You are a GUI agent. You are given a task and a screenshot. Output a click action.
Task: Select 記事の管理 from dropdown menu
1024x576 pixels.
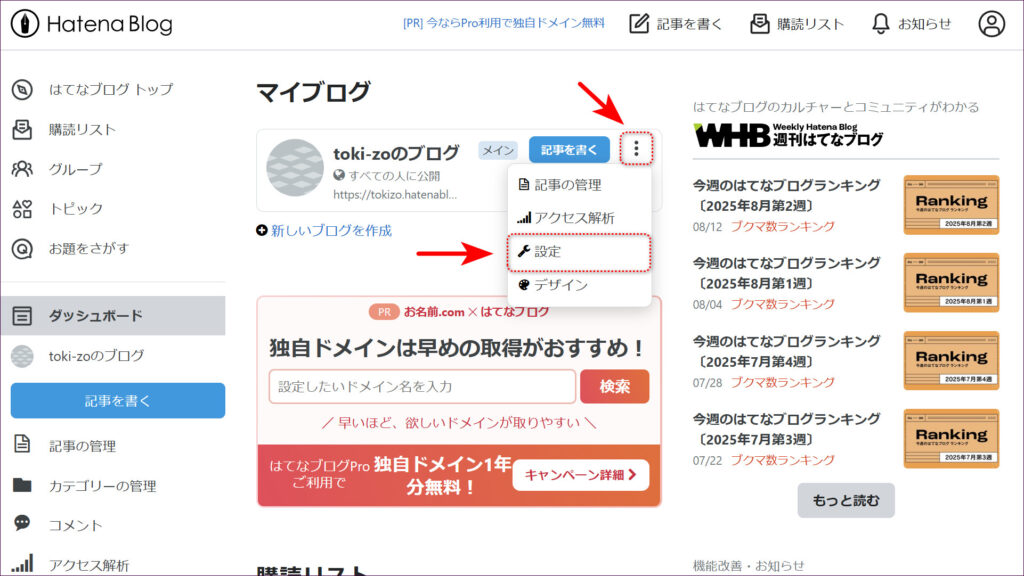567,185
